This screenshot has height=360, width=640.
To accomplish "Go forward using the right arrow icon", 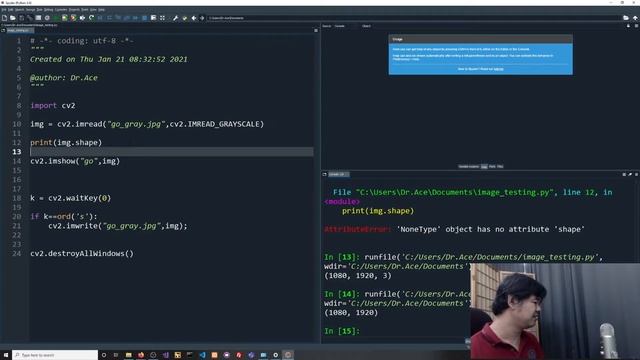I will [202, 18].
